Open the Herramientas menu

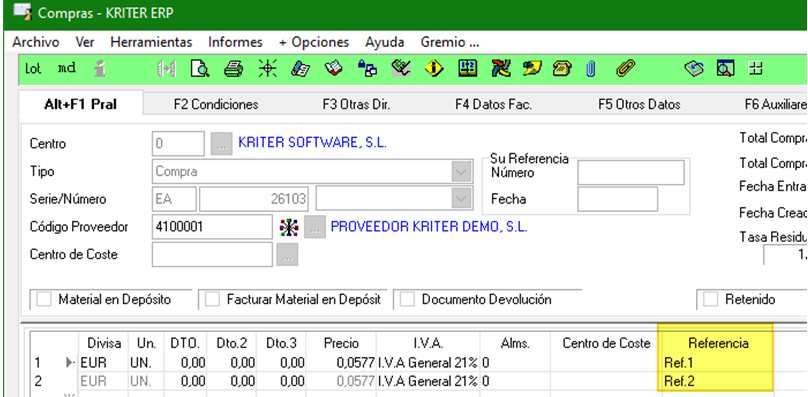[x=151, y=42]
